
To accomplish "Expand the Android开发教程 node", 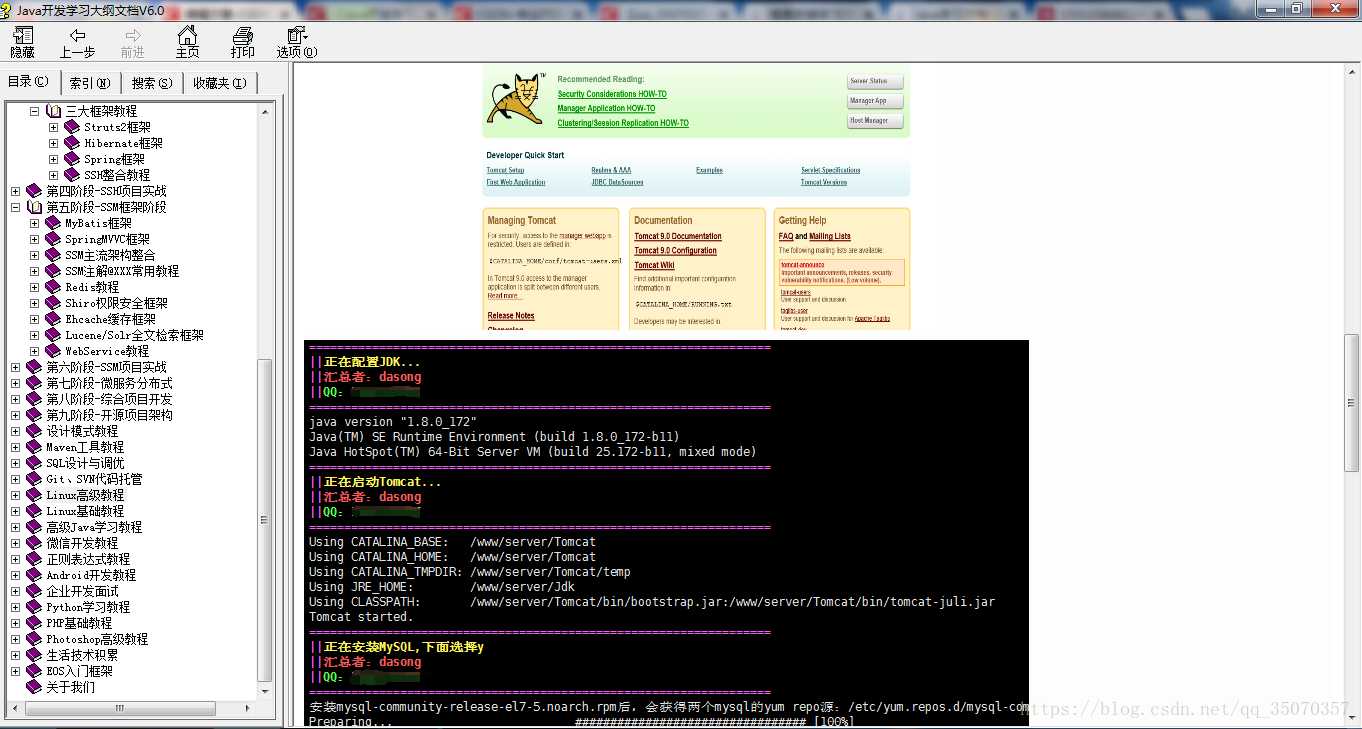I will pos(15,575).
